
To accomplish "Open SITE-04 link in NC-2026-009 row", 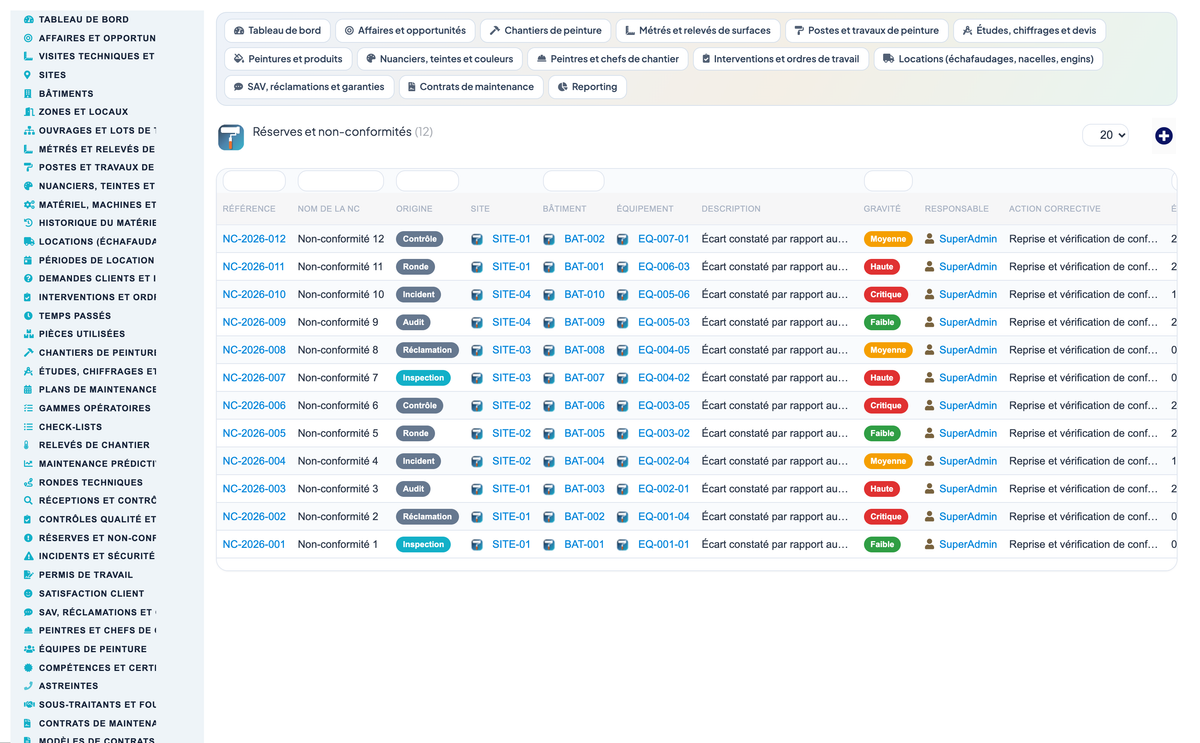I will click(x=511, y=322).
